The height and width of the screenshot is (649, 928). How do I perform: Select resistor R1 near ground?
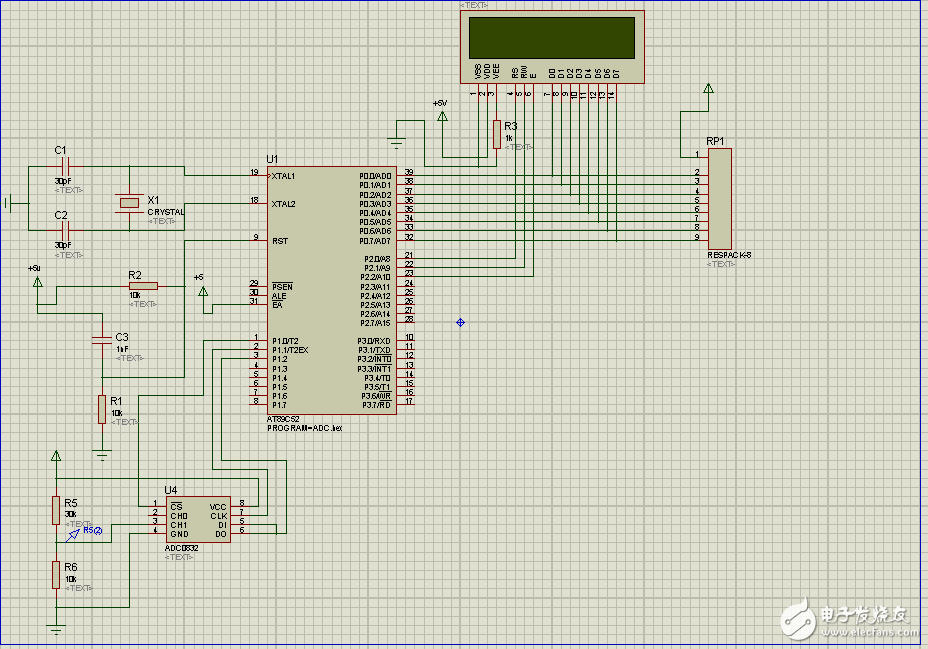tap(101, 408)
